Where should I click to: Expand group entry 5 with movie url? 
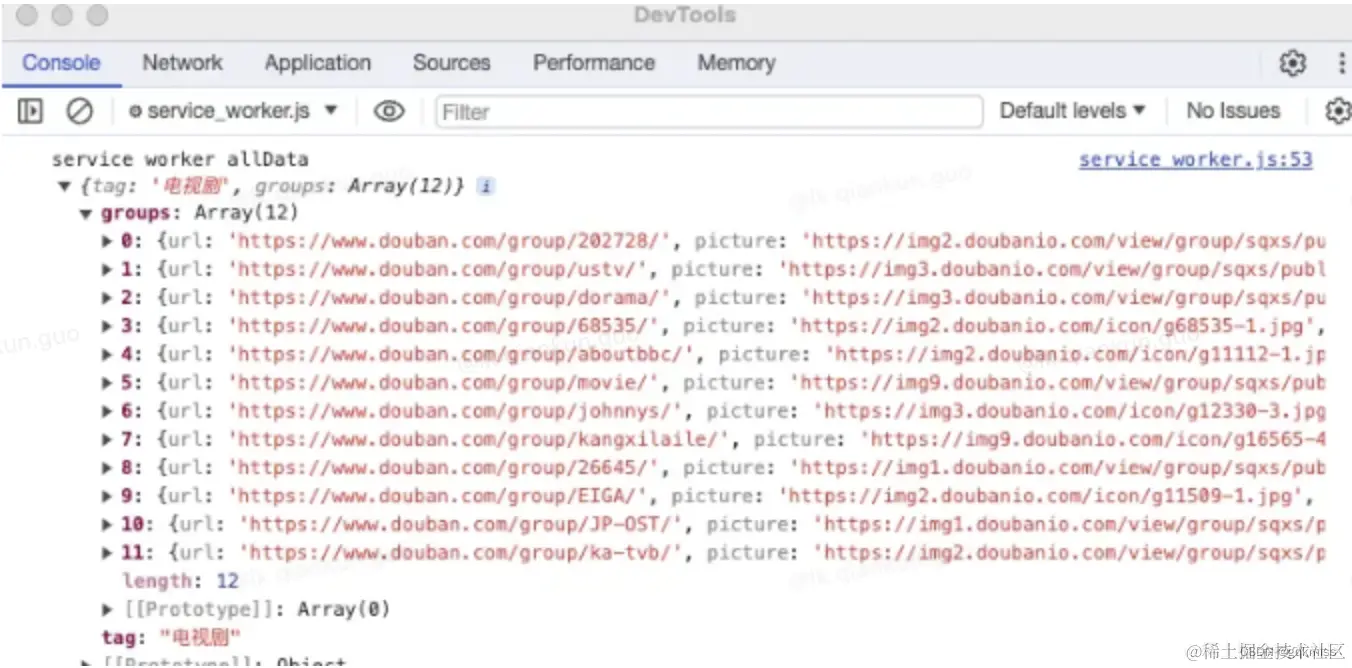(107, 382)
